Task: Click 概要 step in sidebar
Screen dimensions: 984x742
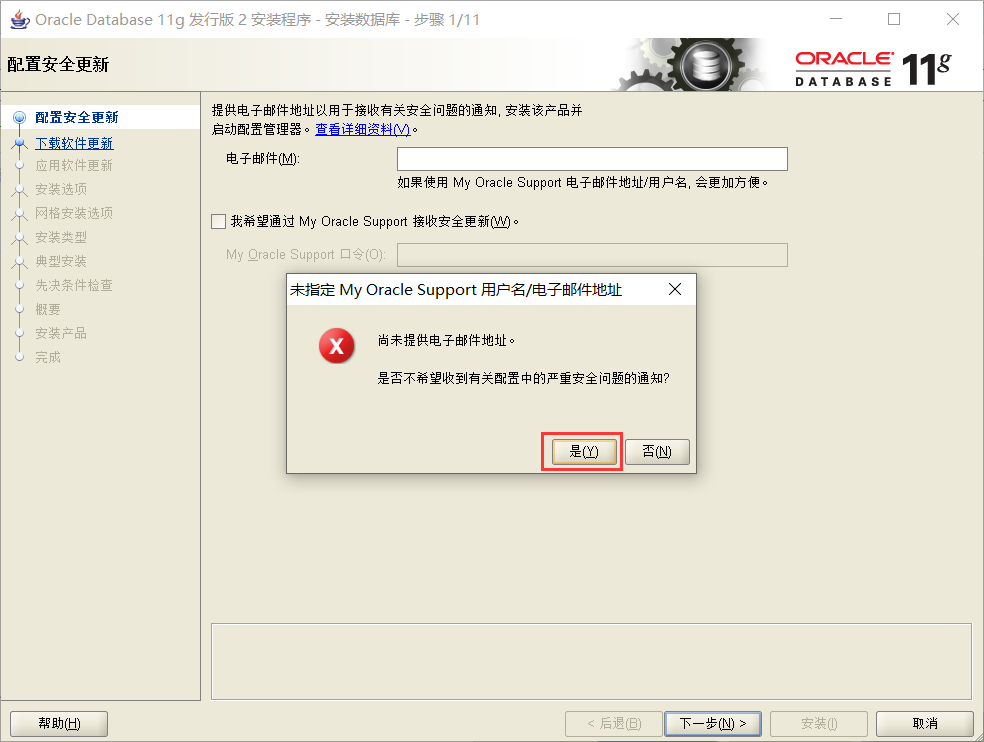Action: click(48, 309)
